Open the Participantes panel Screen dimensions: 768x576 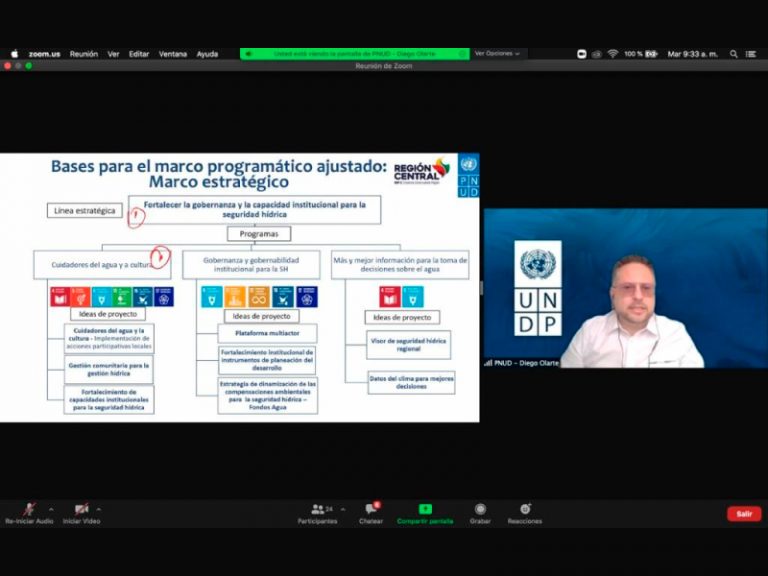pyautogui.click(x=318, y=509)
